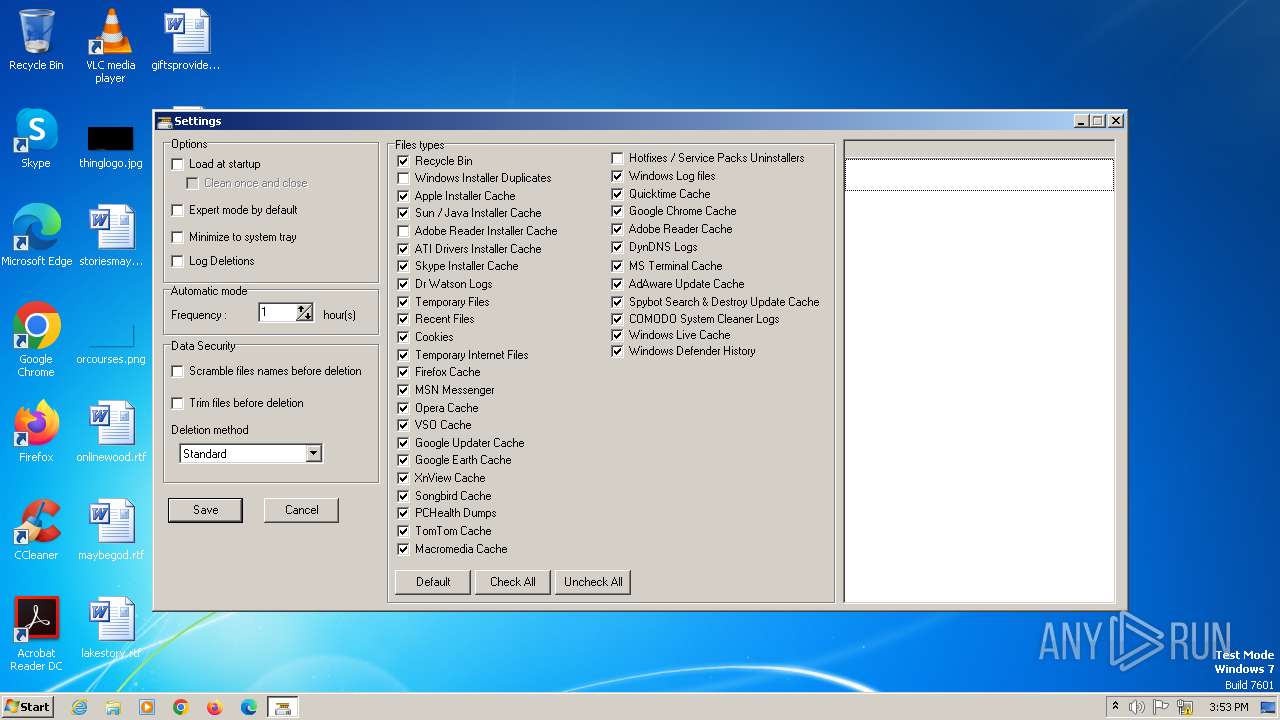
Task: Check Adobe Reader Installer Cache
Action: [403, 231]
